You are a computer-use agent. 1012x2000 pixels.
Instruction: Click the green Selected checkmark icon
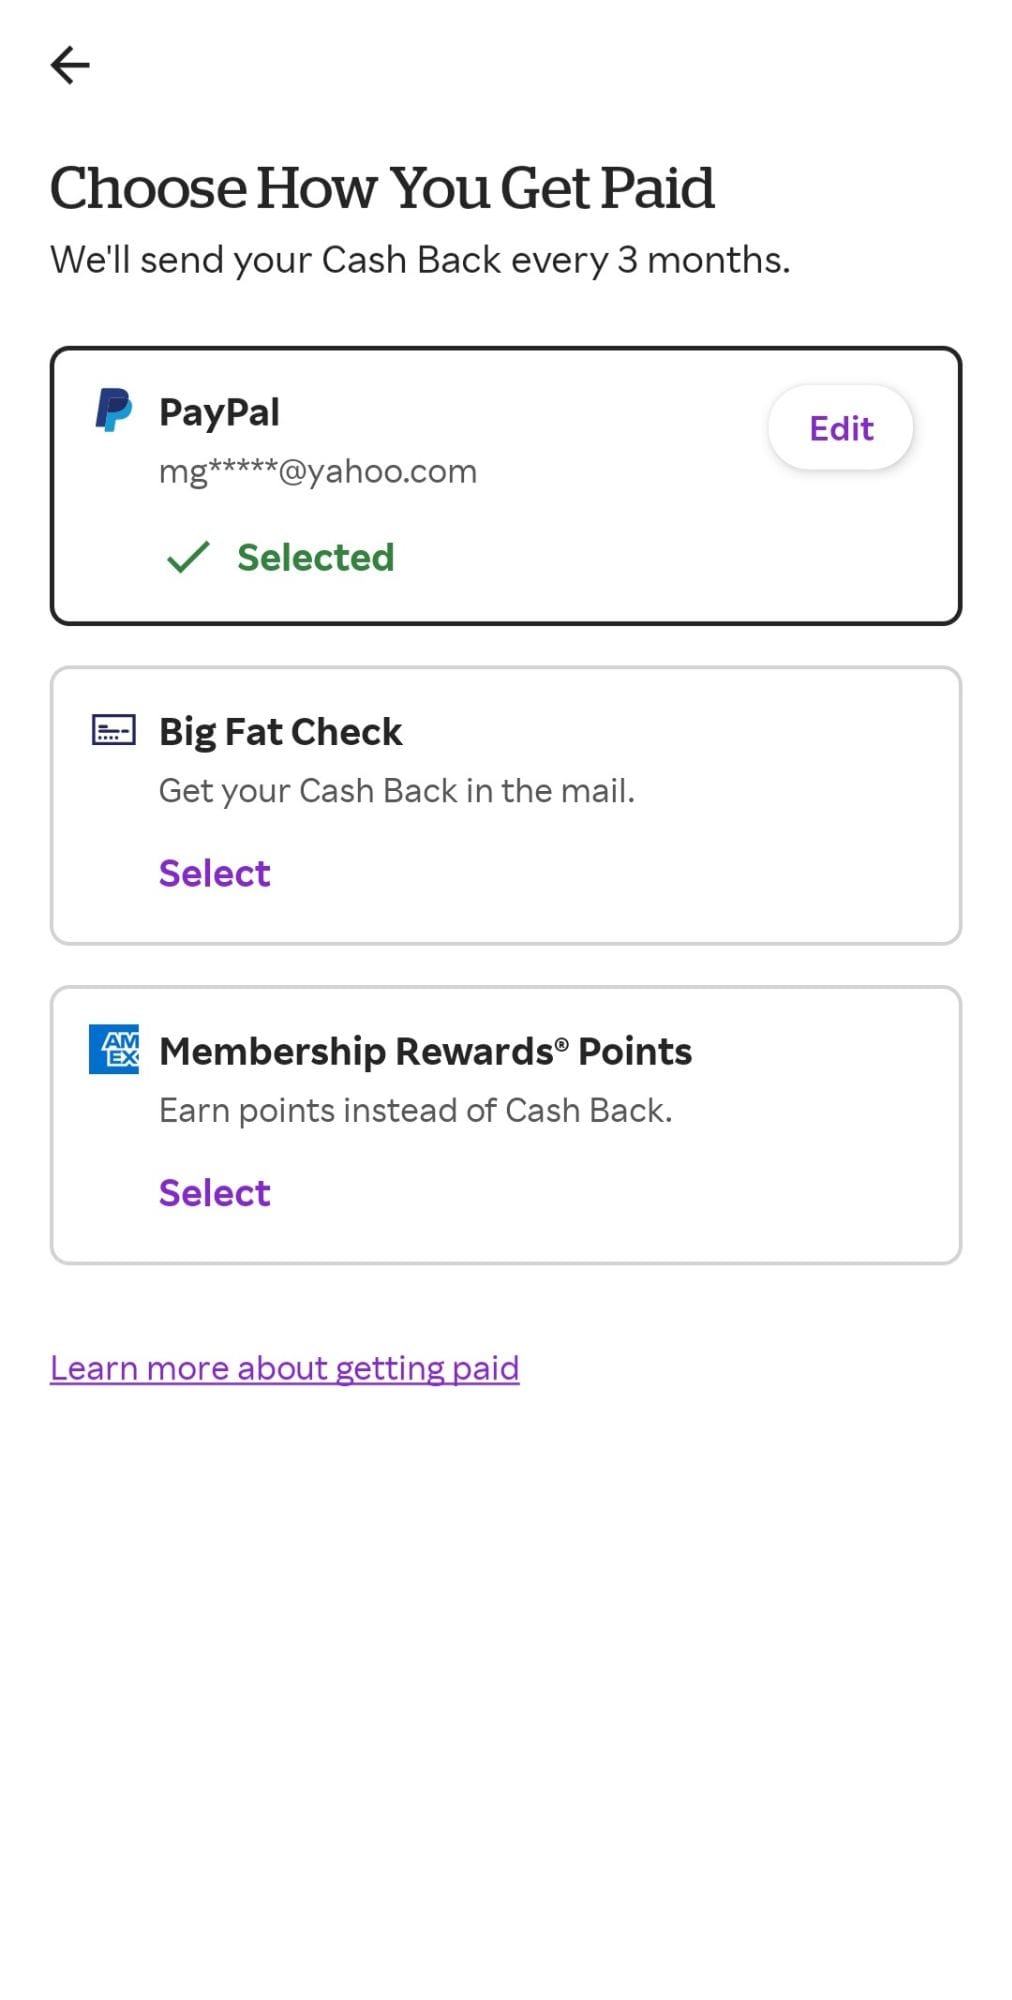pos(188,557)
